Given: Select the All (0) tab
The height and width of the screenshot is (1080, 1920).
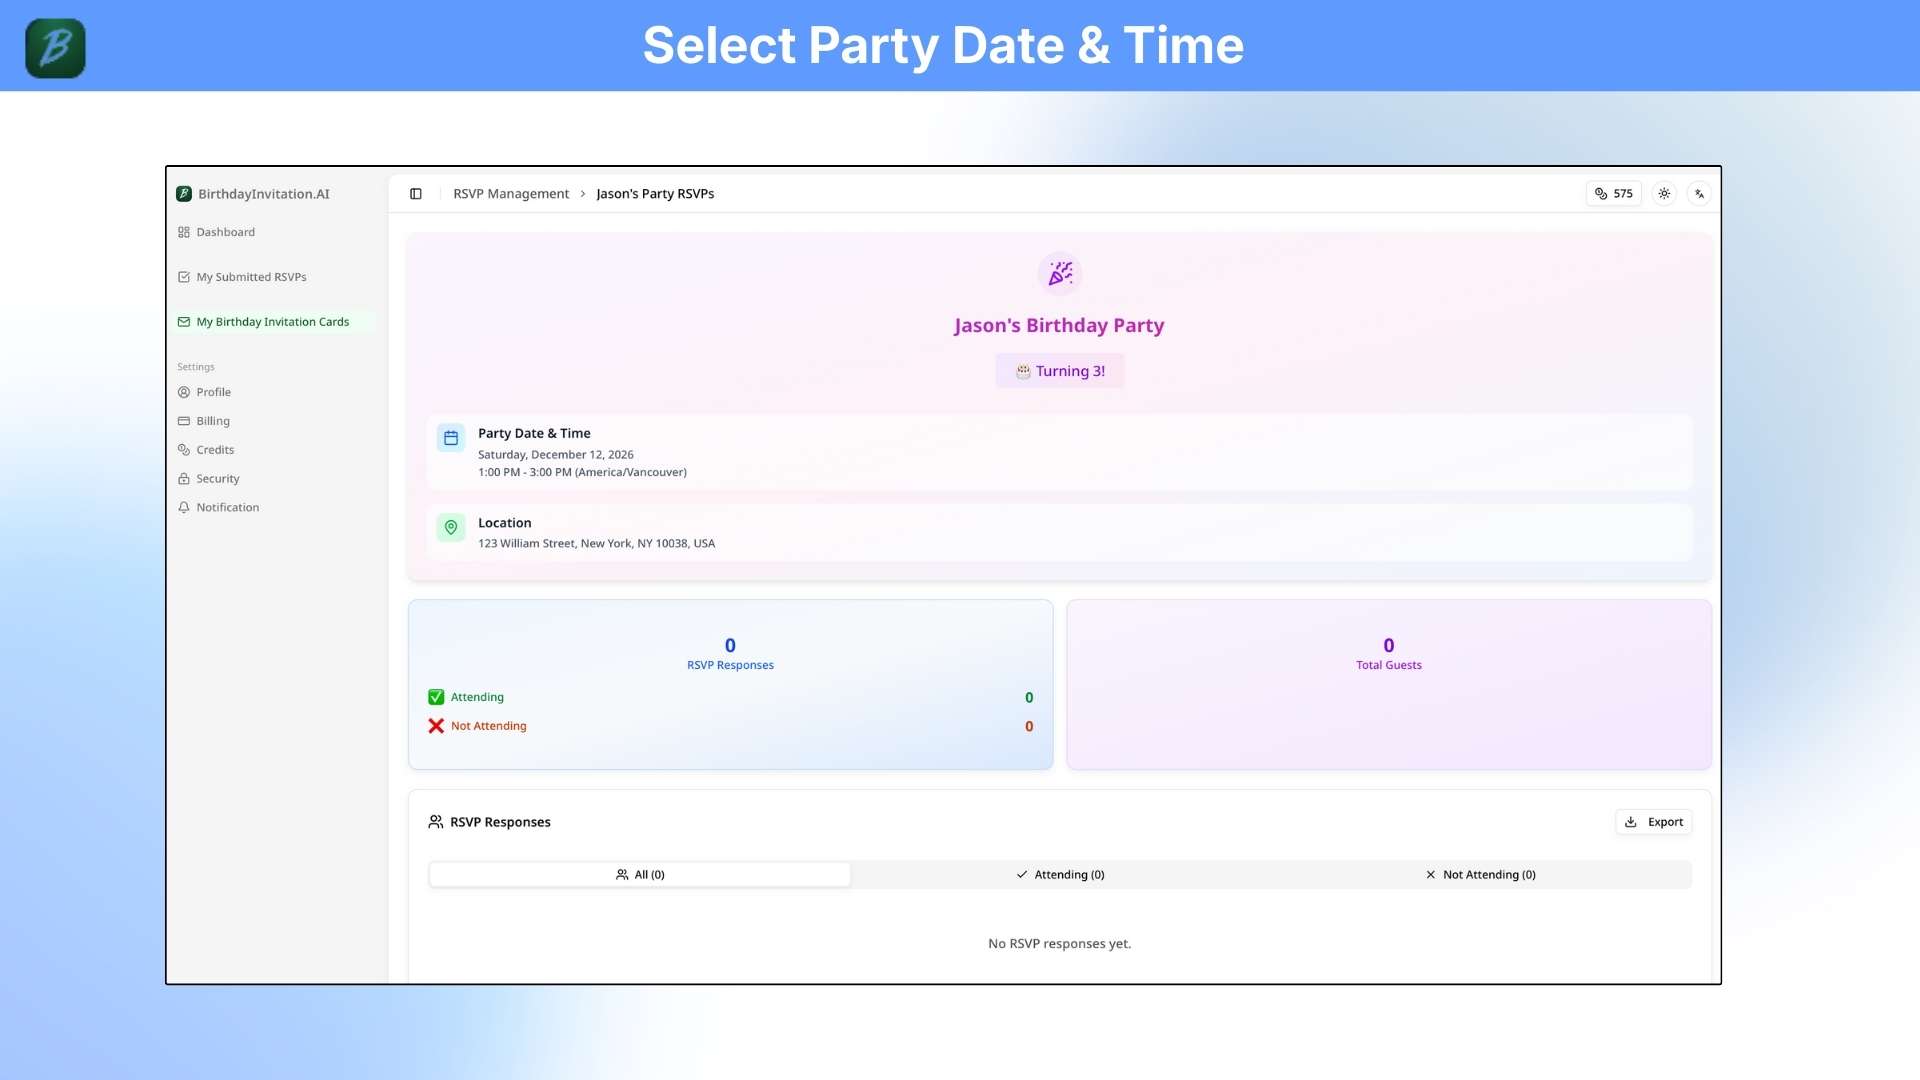Looking at the screenshot, I should (640, 875).
